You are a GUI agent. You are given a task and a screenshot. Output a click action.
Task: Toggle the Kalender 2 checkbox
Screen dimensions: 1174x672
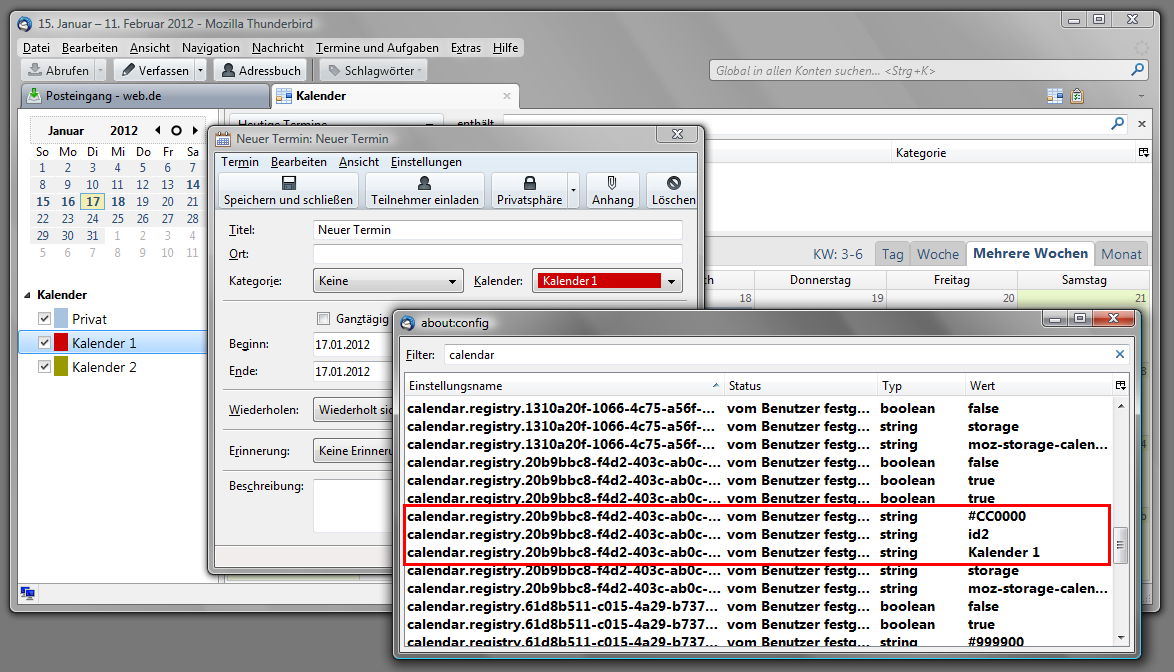44,367
